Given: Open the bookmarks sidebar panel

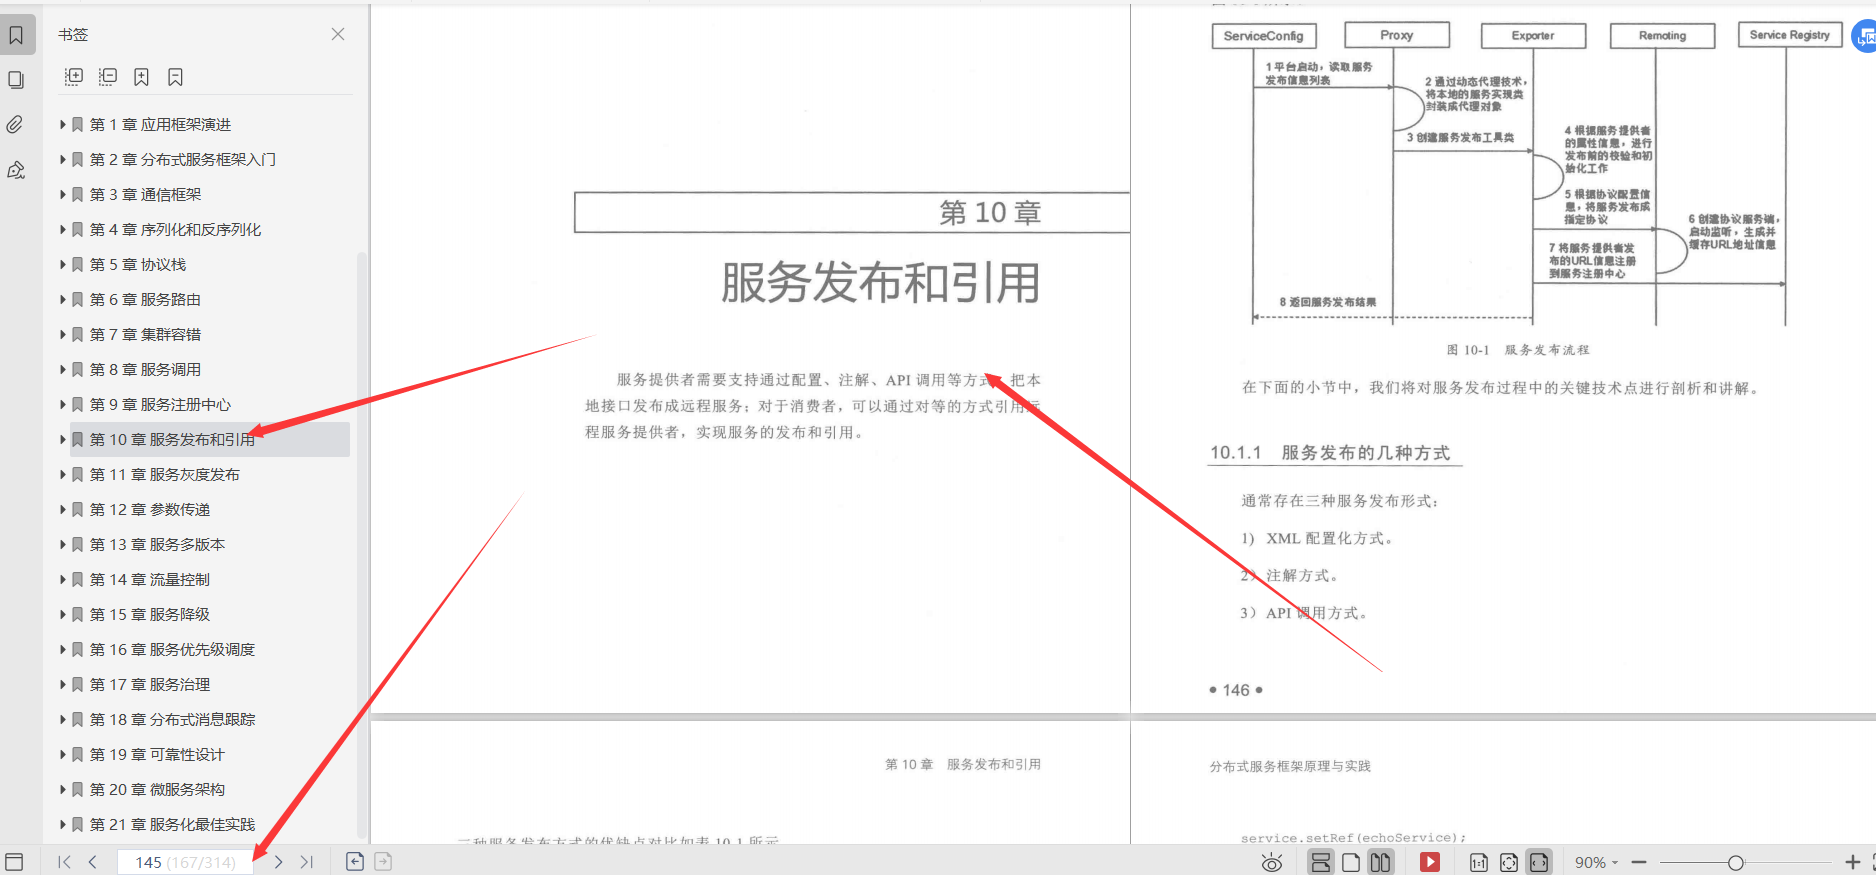Looking at the screenshot, I should (17, 36).
